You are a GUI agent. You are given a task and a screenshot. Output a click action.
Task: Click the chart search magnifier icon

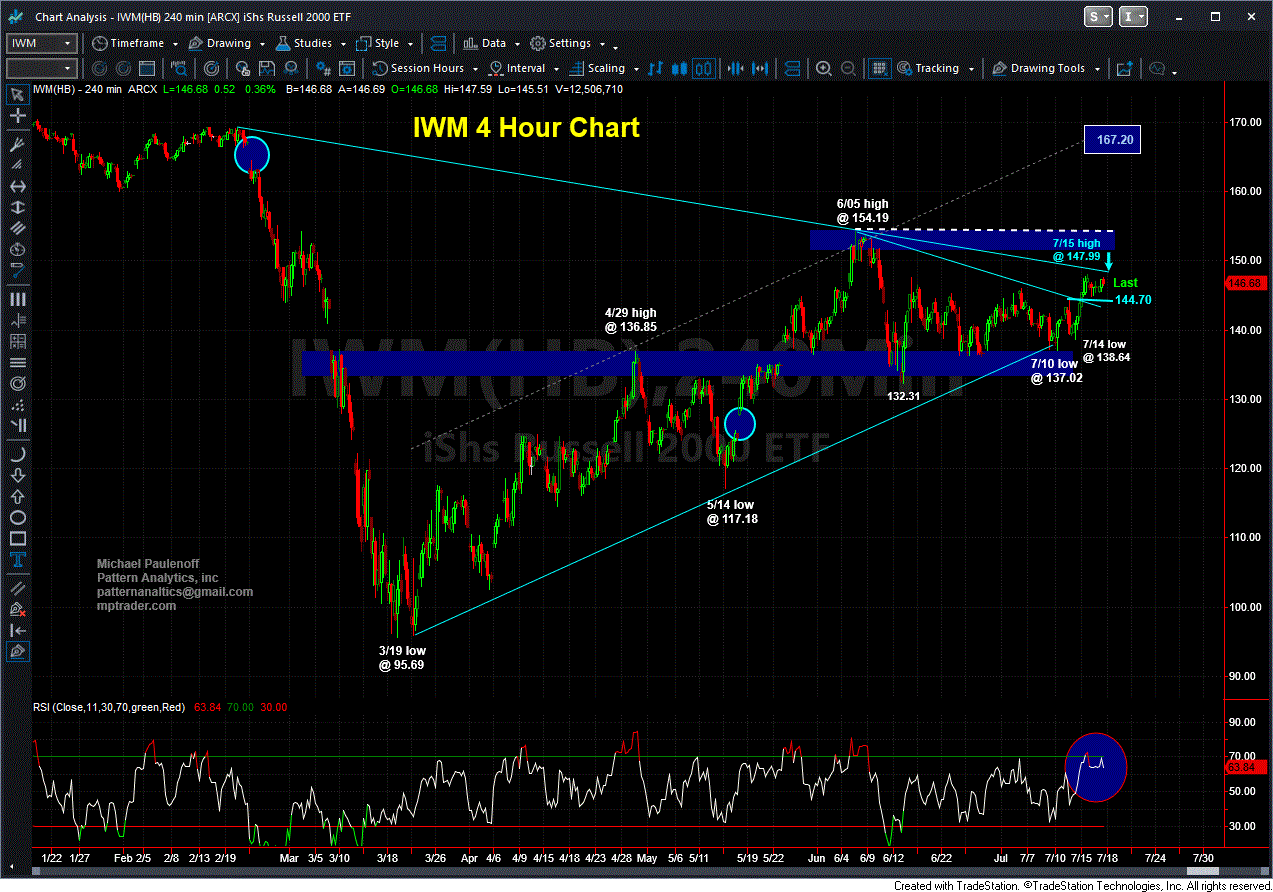(178, 68)
